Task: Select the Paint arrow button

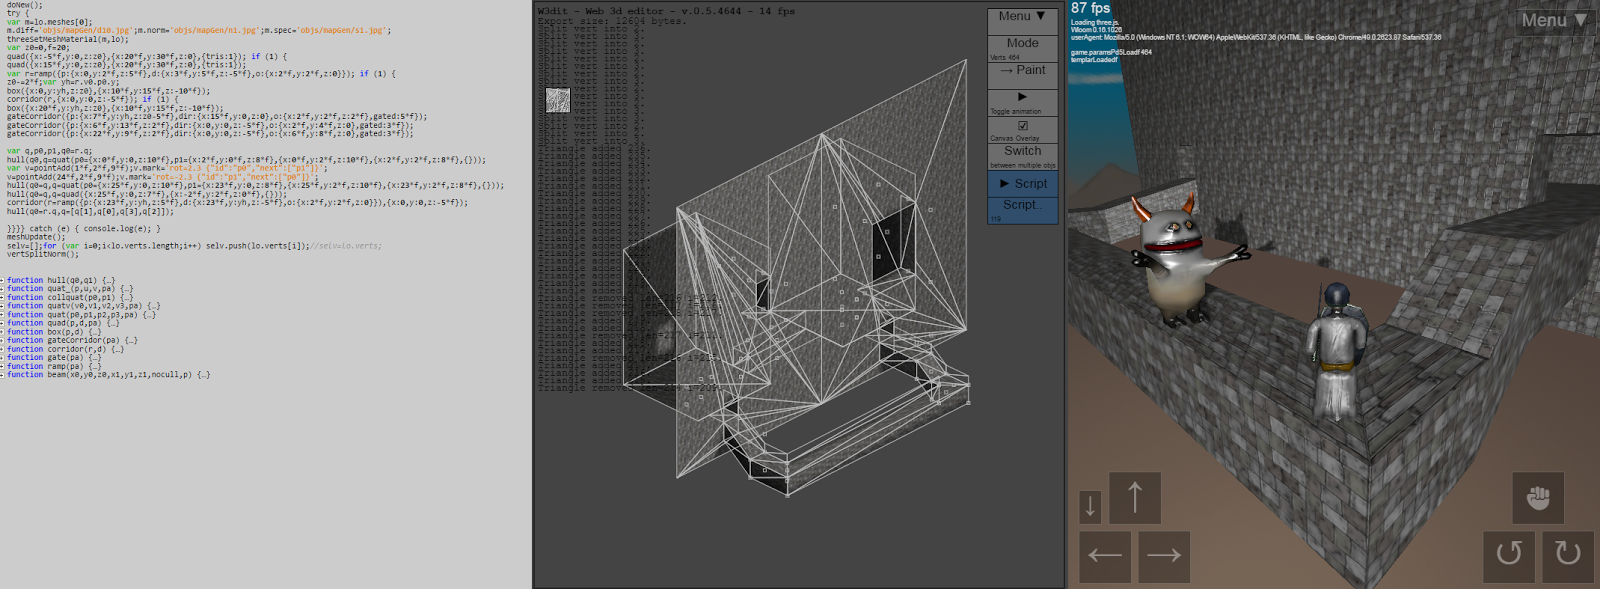Action: tap(1022, 75)
